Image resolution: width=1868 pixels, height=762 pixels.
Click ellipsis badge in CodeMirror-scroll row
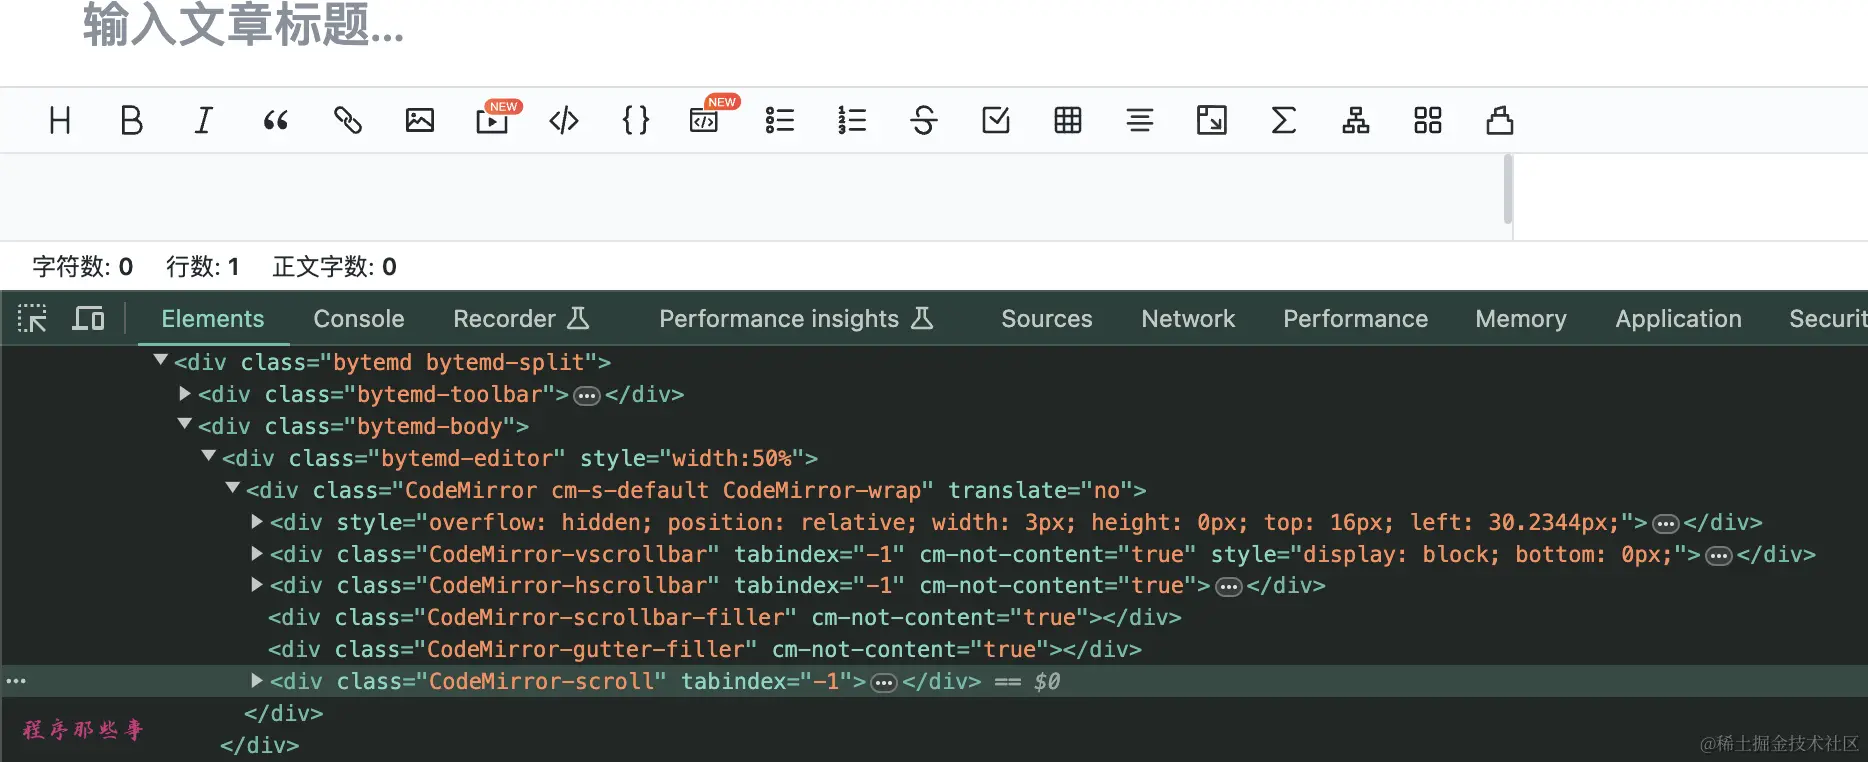click(x=884, y=683)
